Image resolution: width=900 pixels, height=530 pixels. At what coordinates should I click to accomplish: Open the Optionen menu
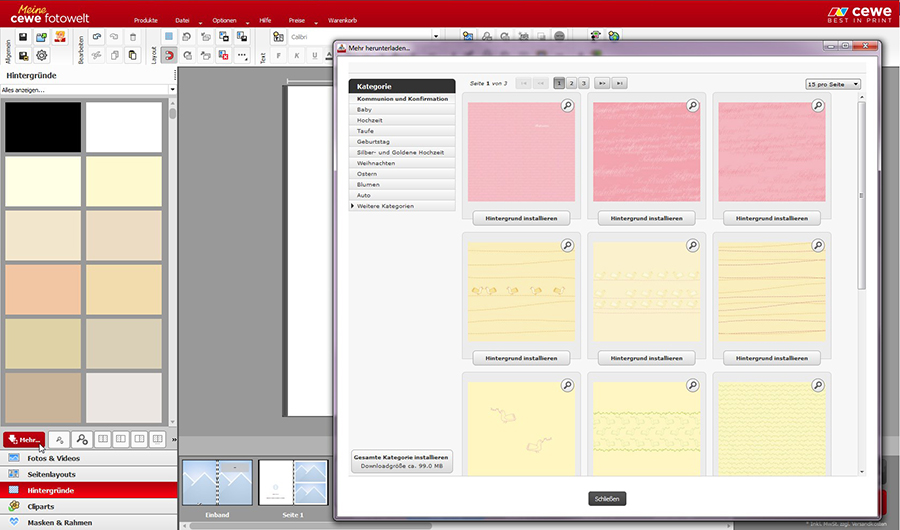(x=224, y=20)
